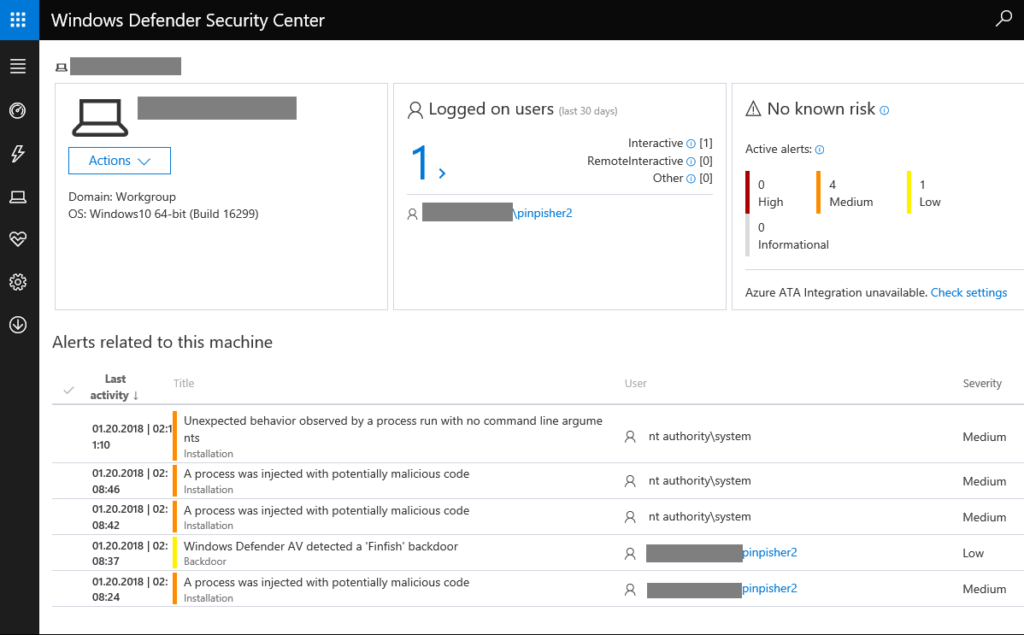Screen dimensions: 1024x635
Task: Click the user icon on nt authority\system row
Action: click(629, 436)
